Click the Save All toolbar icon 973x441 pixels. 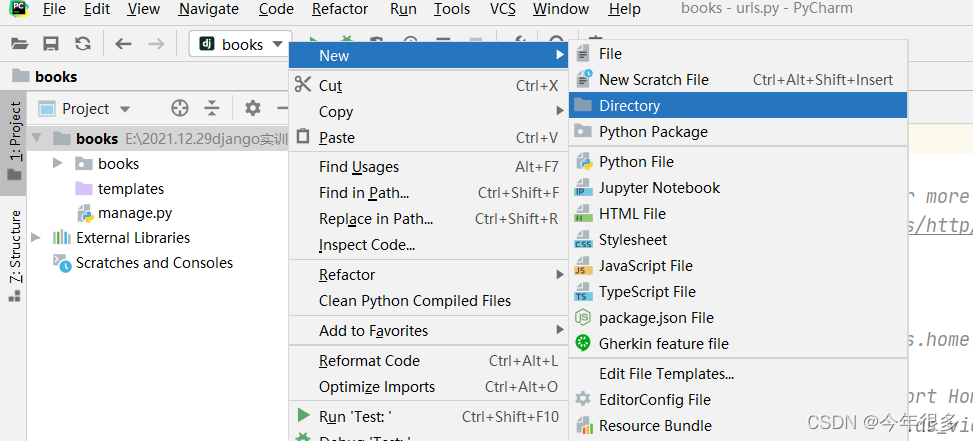coord(51,44)
